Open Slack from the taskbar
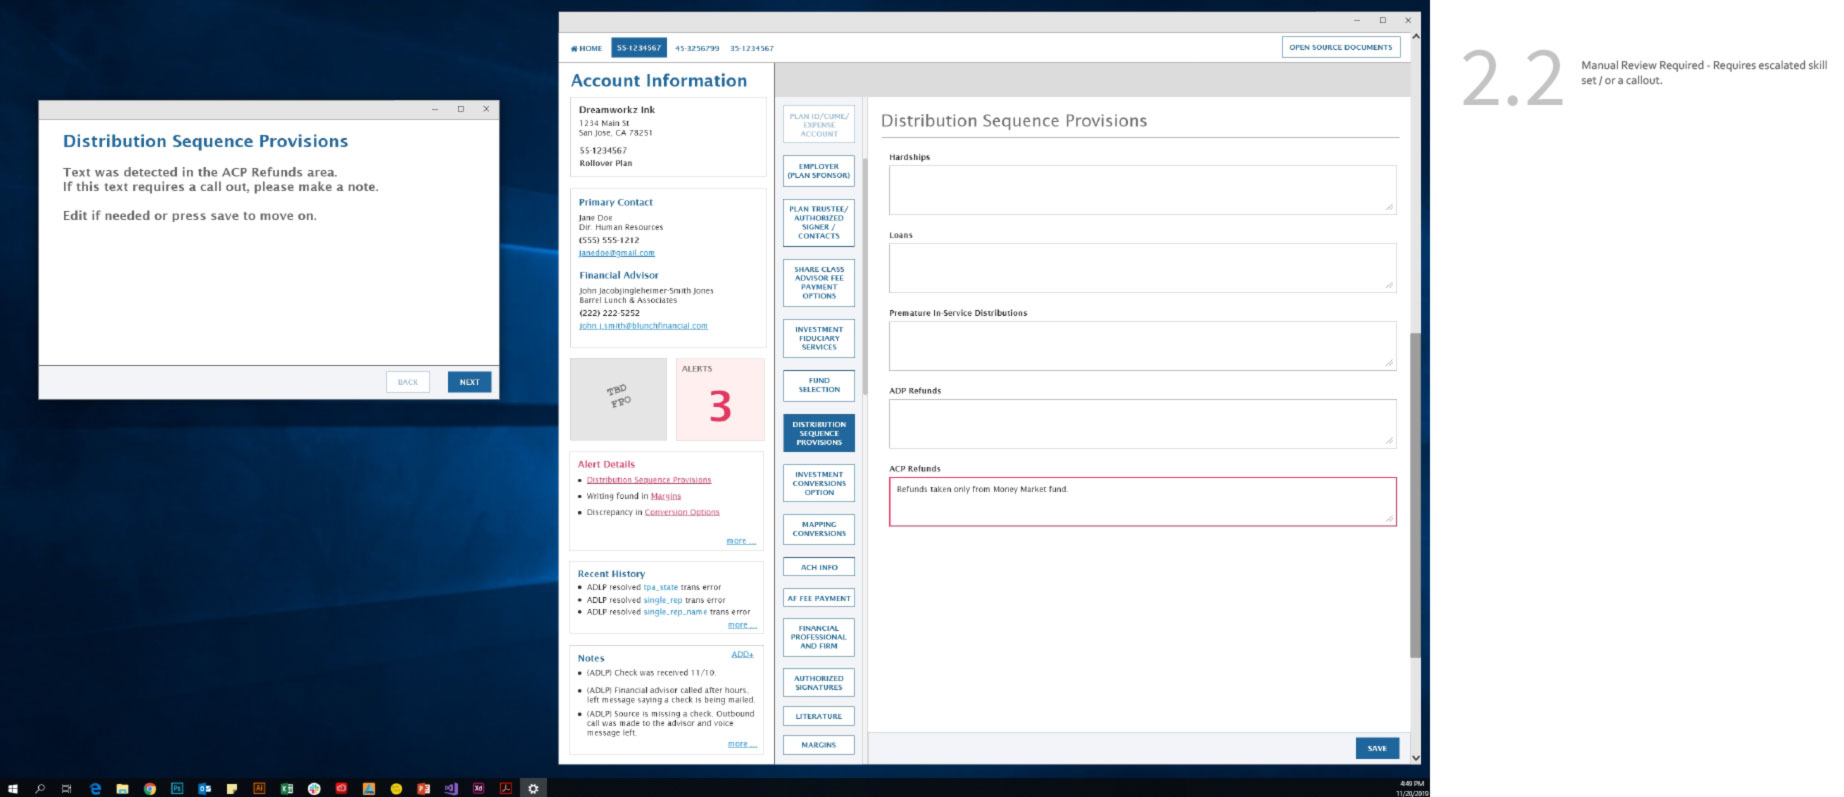This screenshot has width=1844, height=797. coord(314,788)
